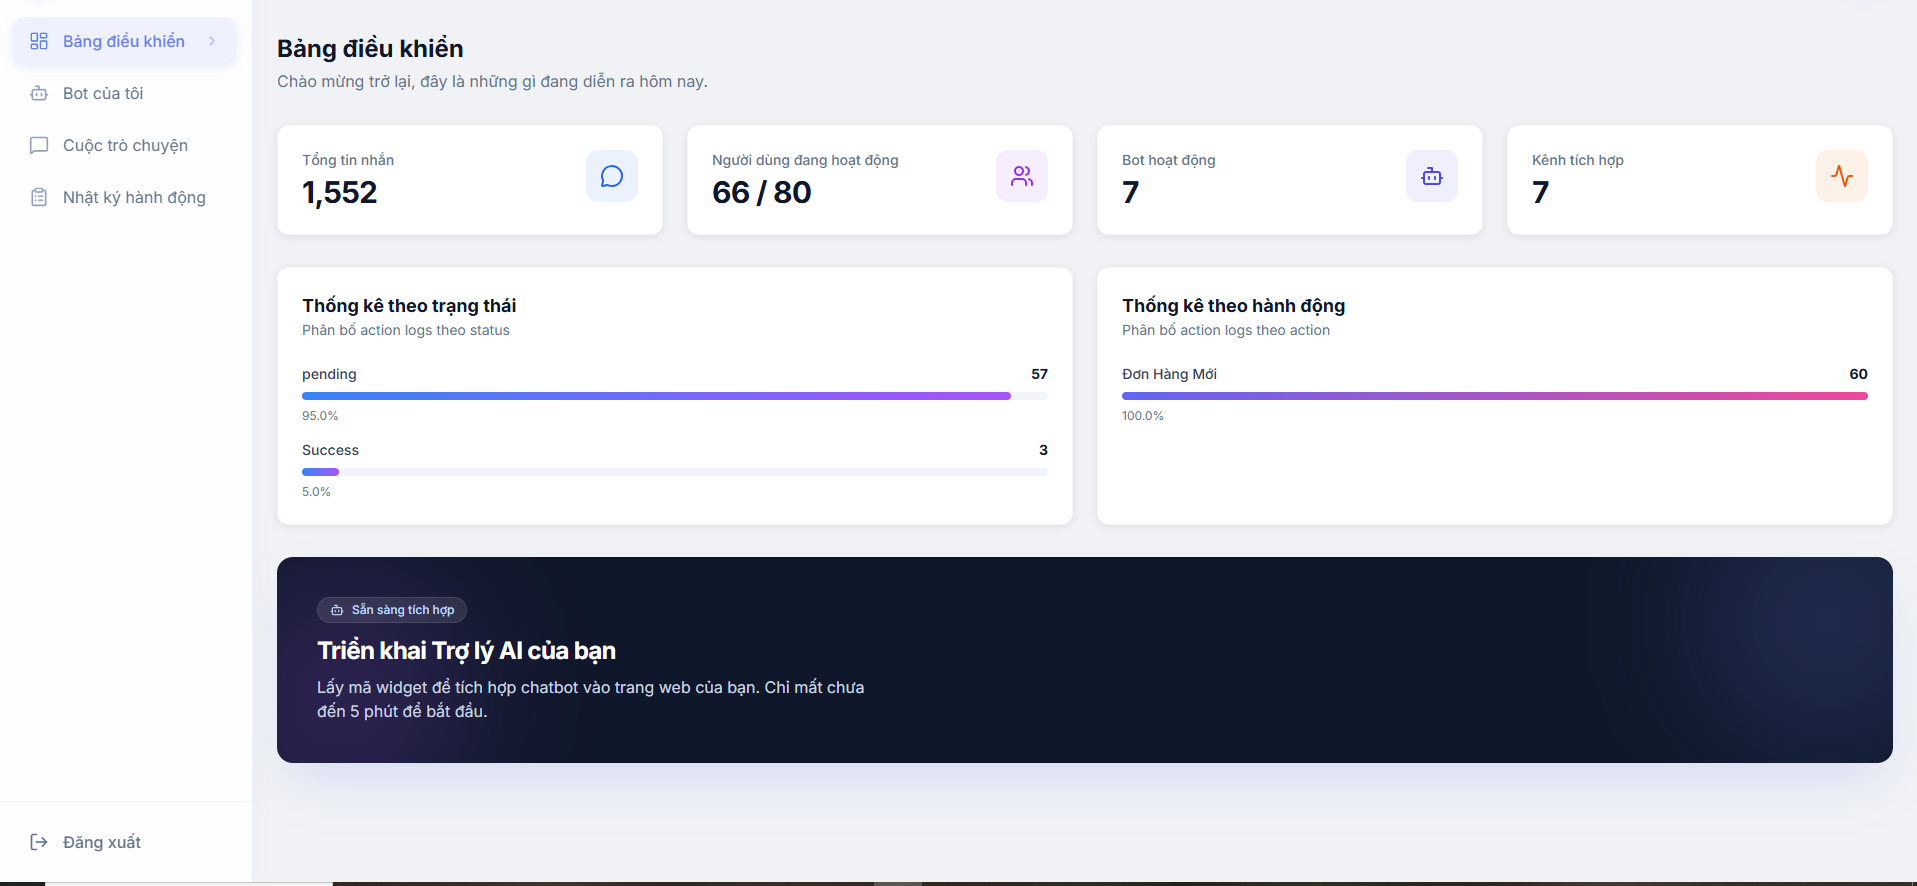
Task: Click the robot icon beside Bot của tôi
Action: pyautogui.click(x=39, y=93)
